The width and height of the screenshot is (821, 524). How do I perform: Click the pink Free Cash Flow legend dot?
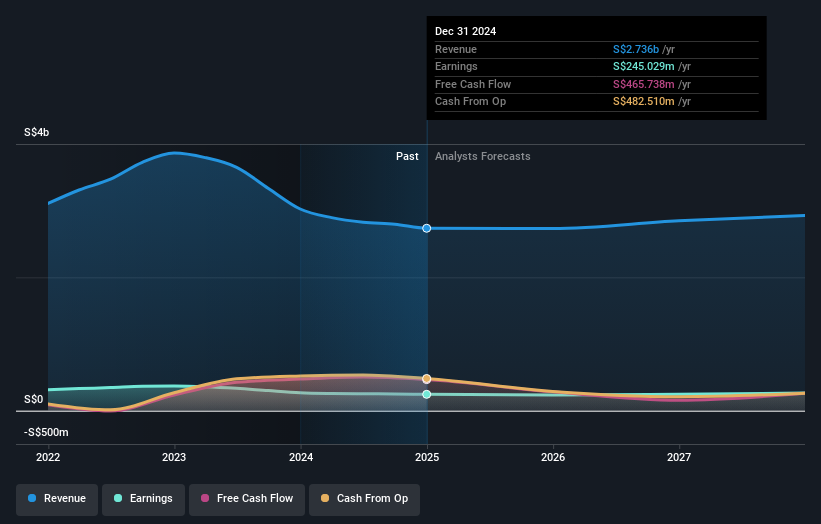[205, 498]
